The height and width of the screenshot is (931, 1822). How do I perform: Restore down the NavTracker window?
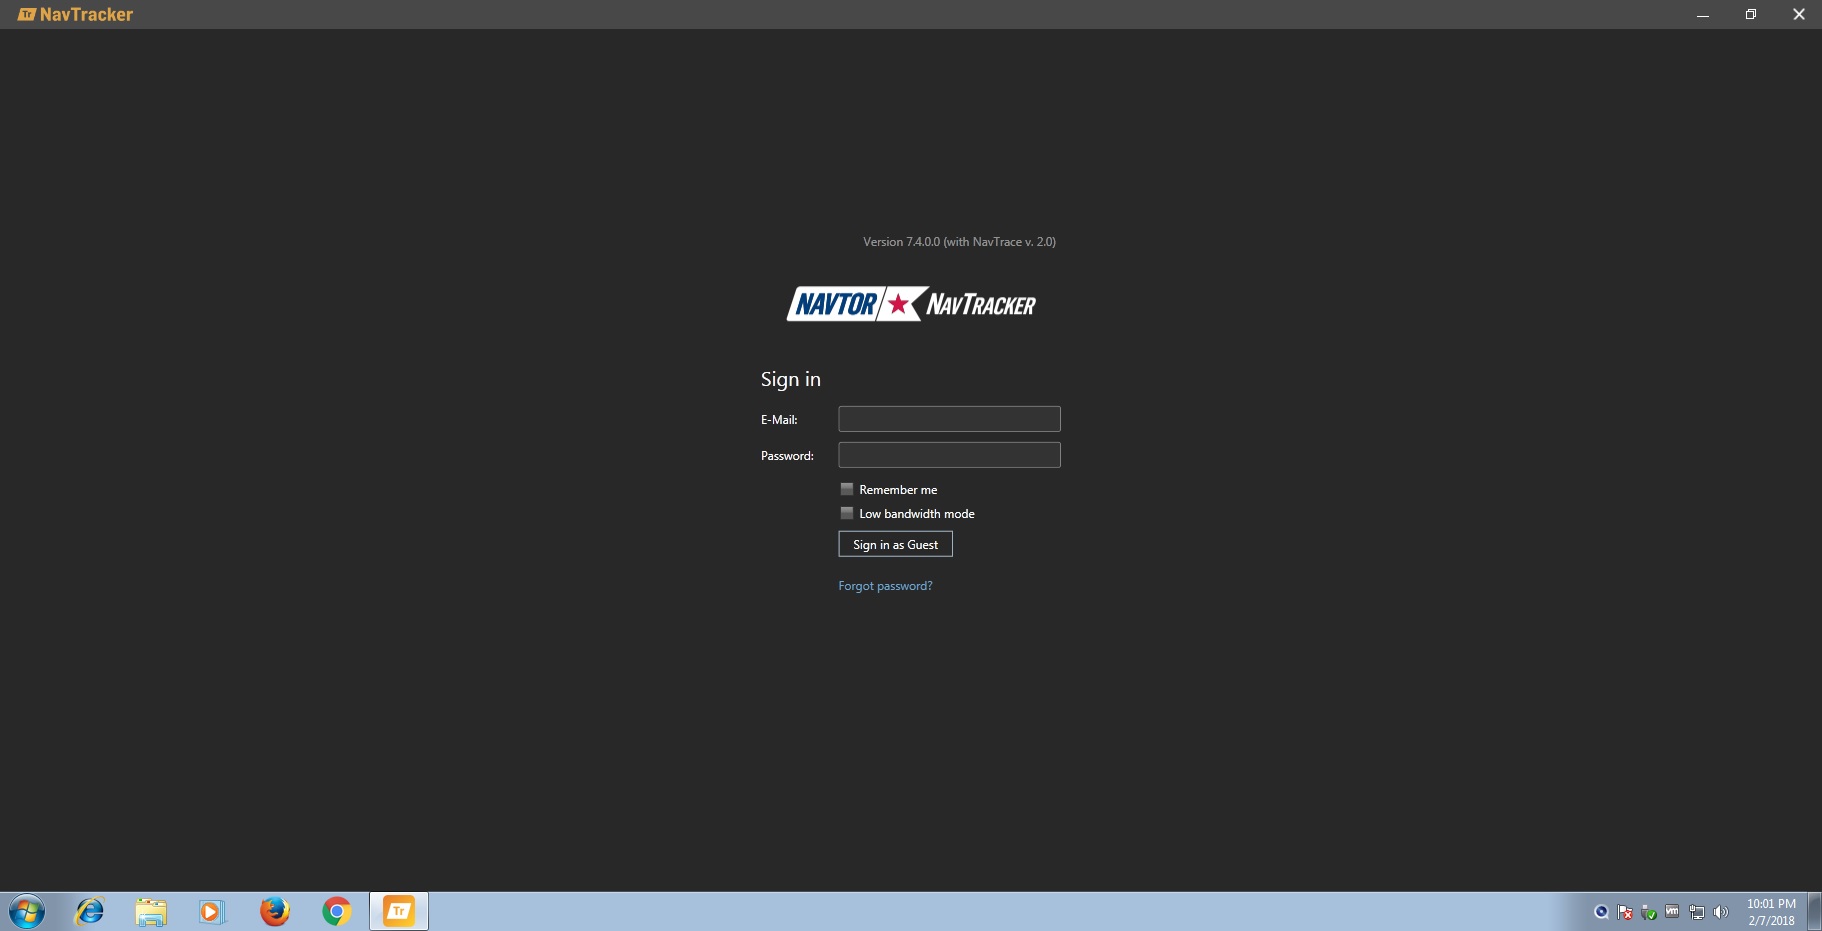coord(1751,14)
